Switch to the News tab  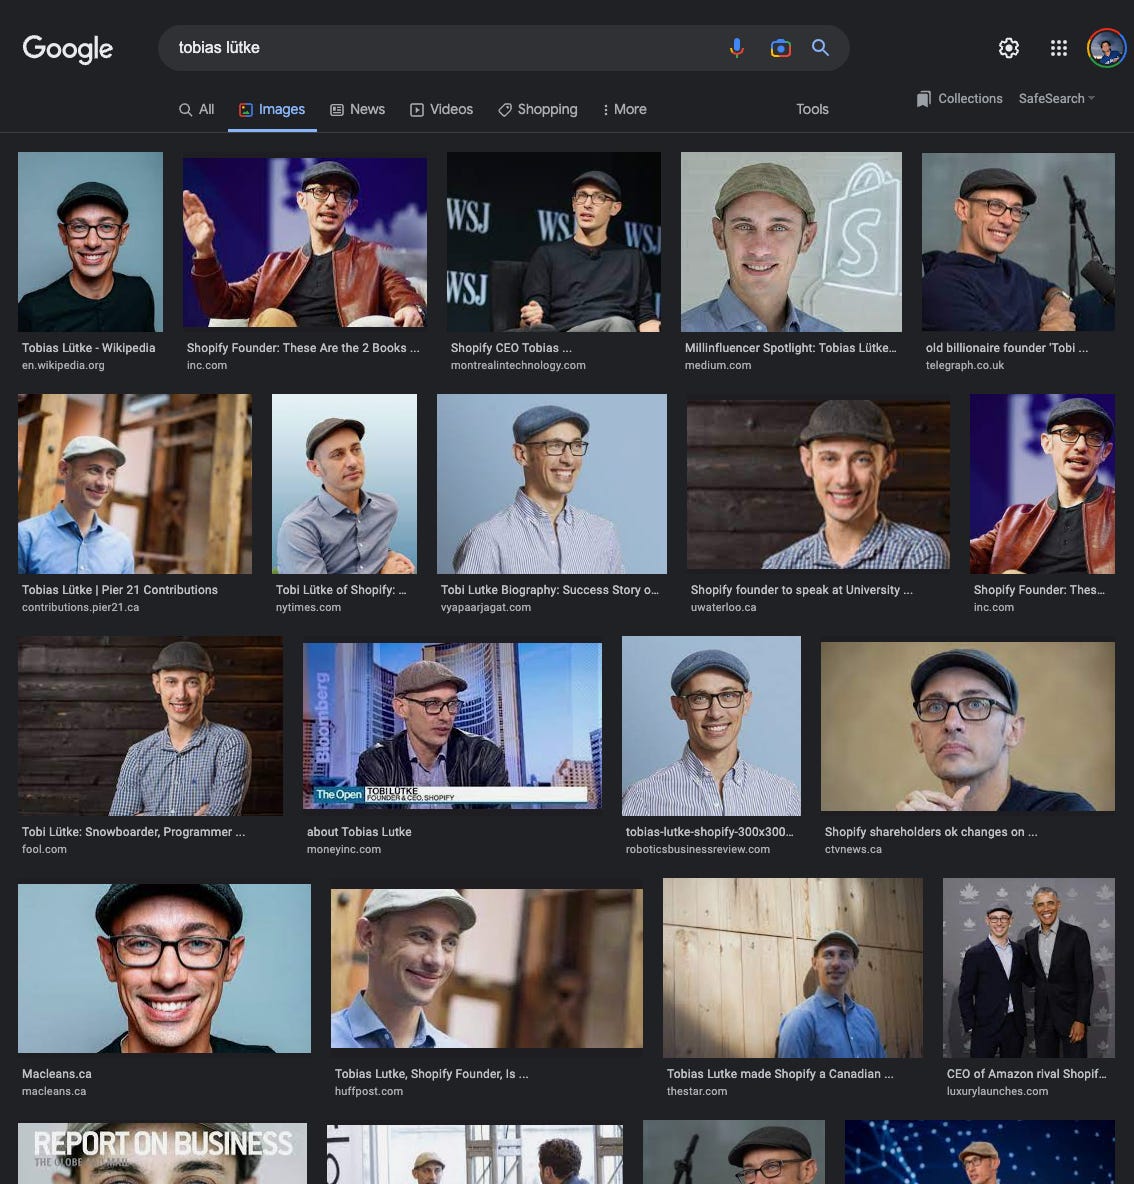pyautogui.click(x=358, y=109)
